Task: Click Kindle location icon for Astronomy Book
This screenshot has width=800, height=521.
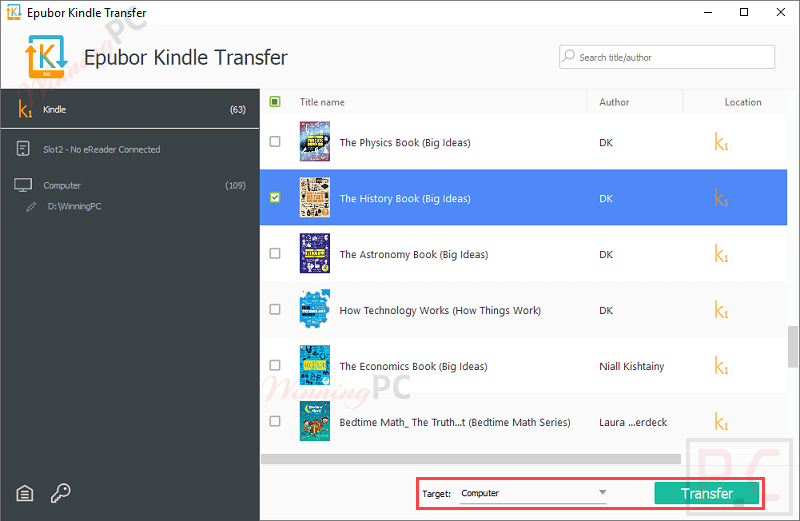Action: pyautogui.click(x=721, y=254)
